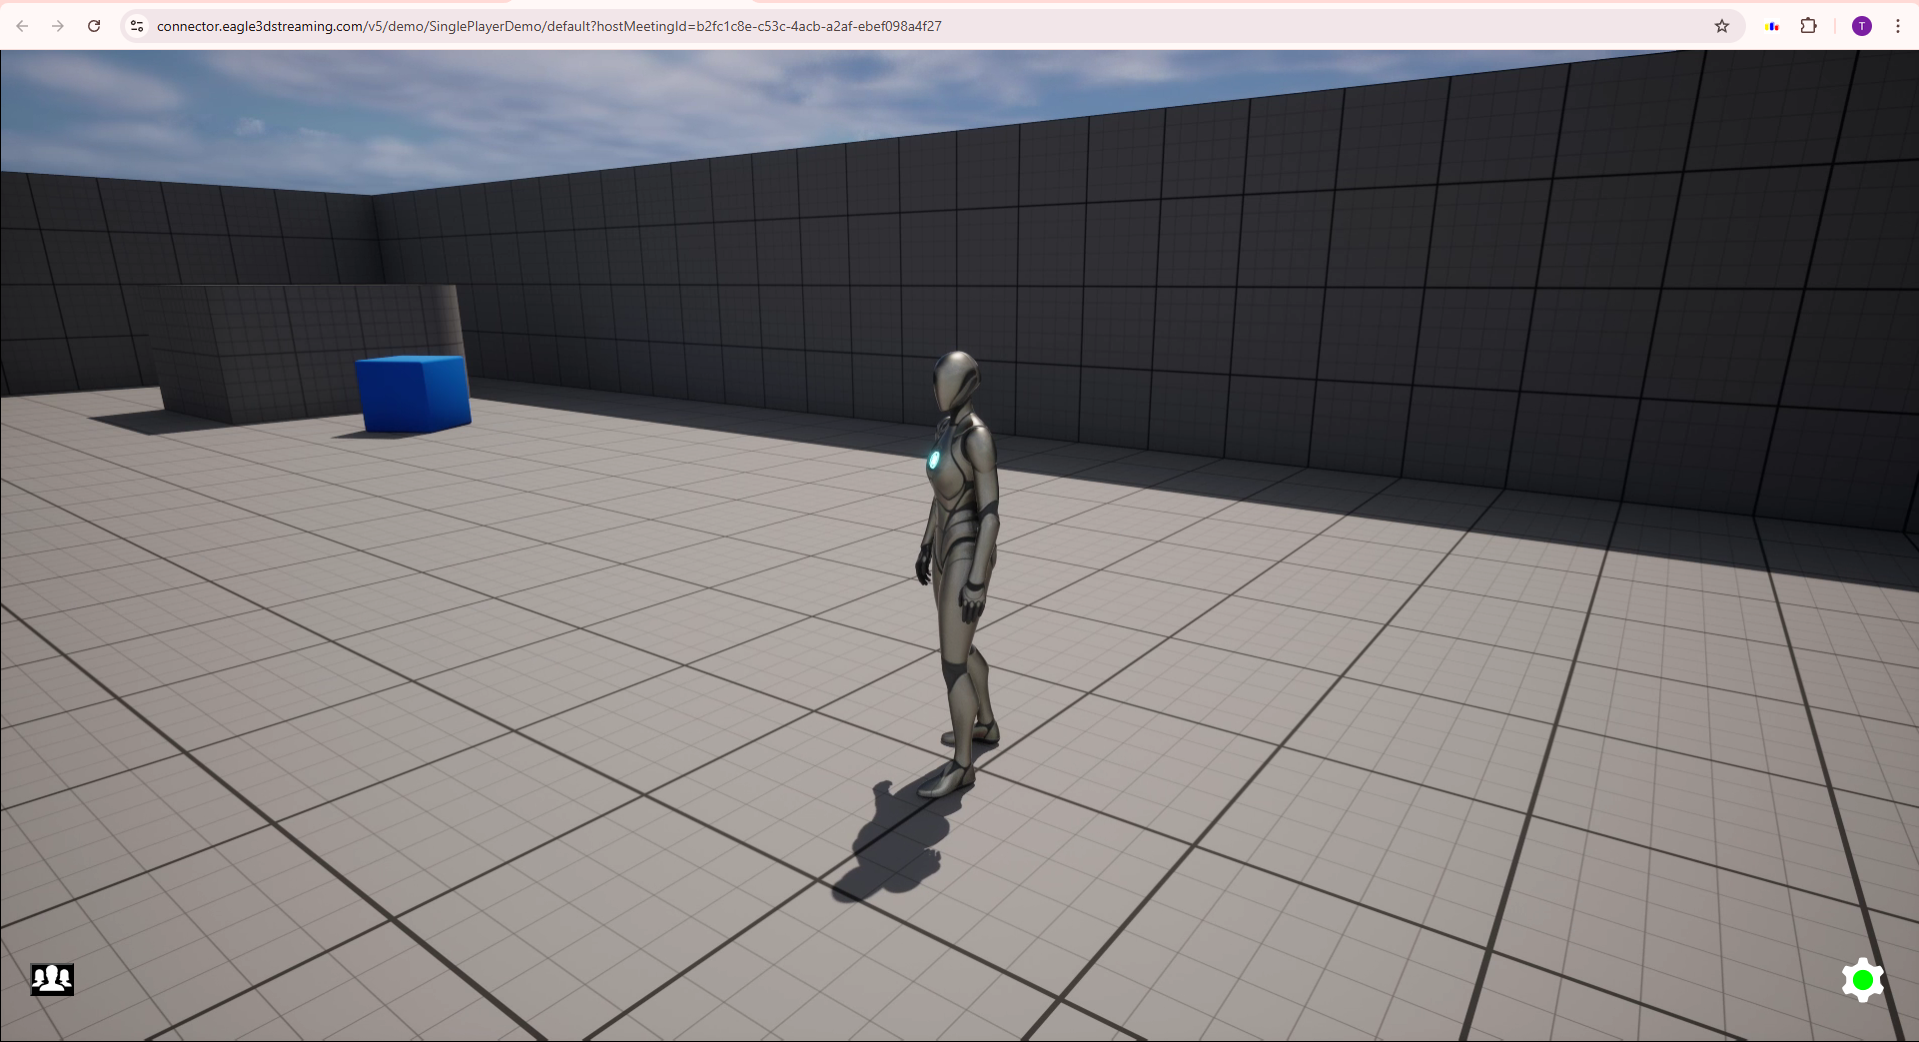Click the robot's front foot
1919x1042 pixels.
point(946,781)
